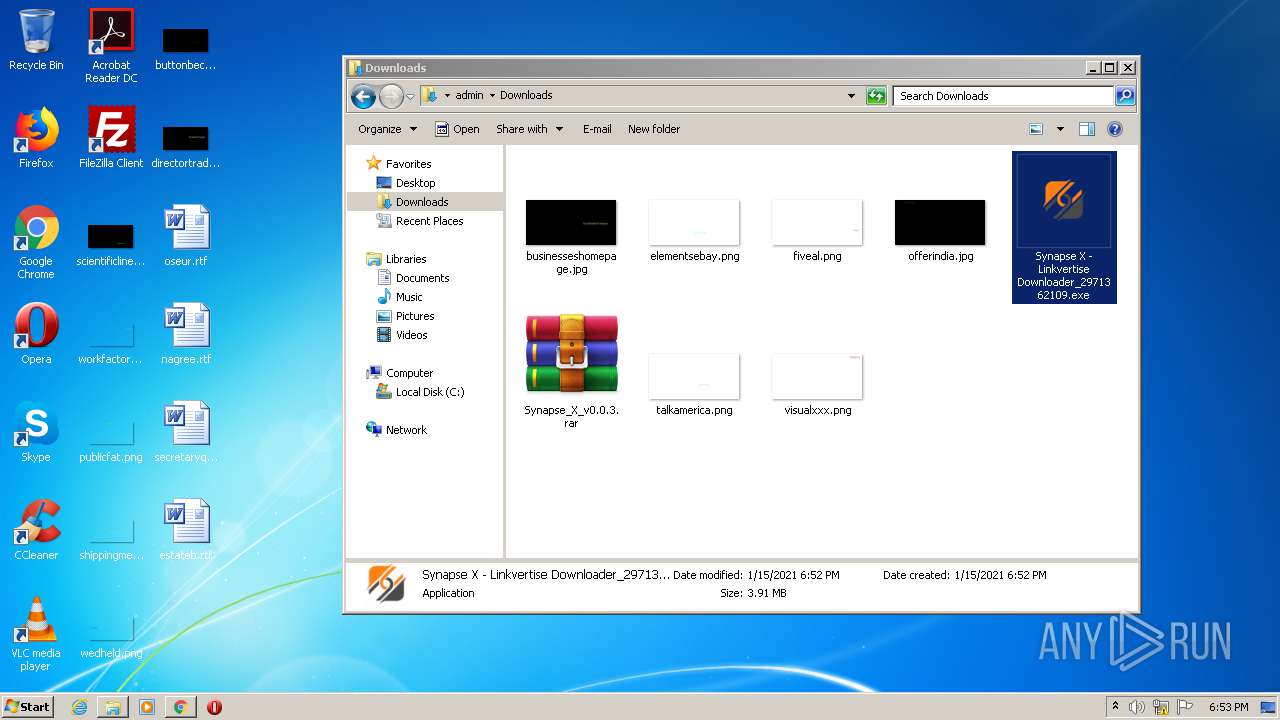Launch Opera browser shortcut
The width and height of the screenshot is (1280, 720).
click(x=36, y=334)
